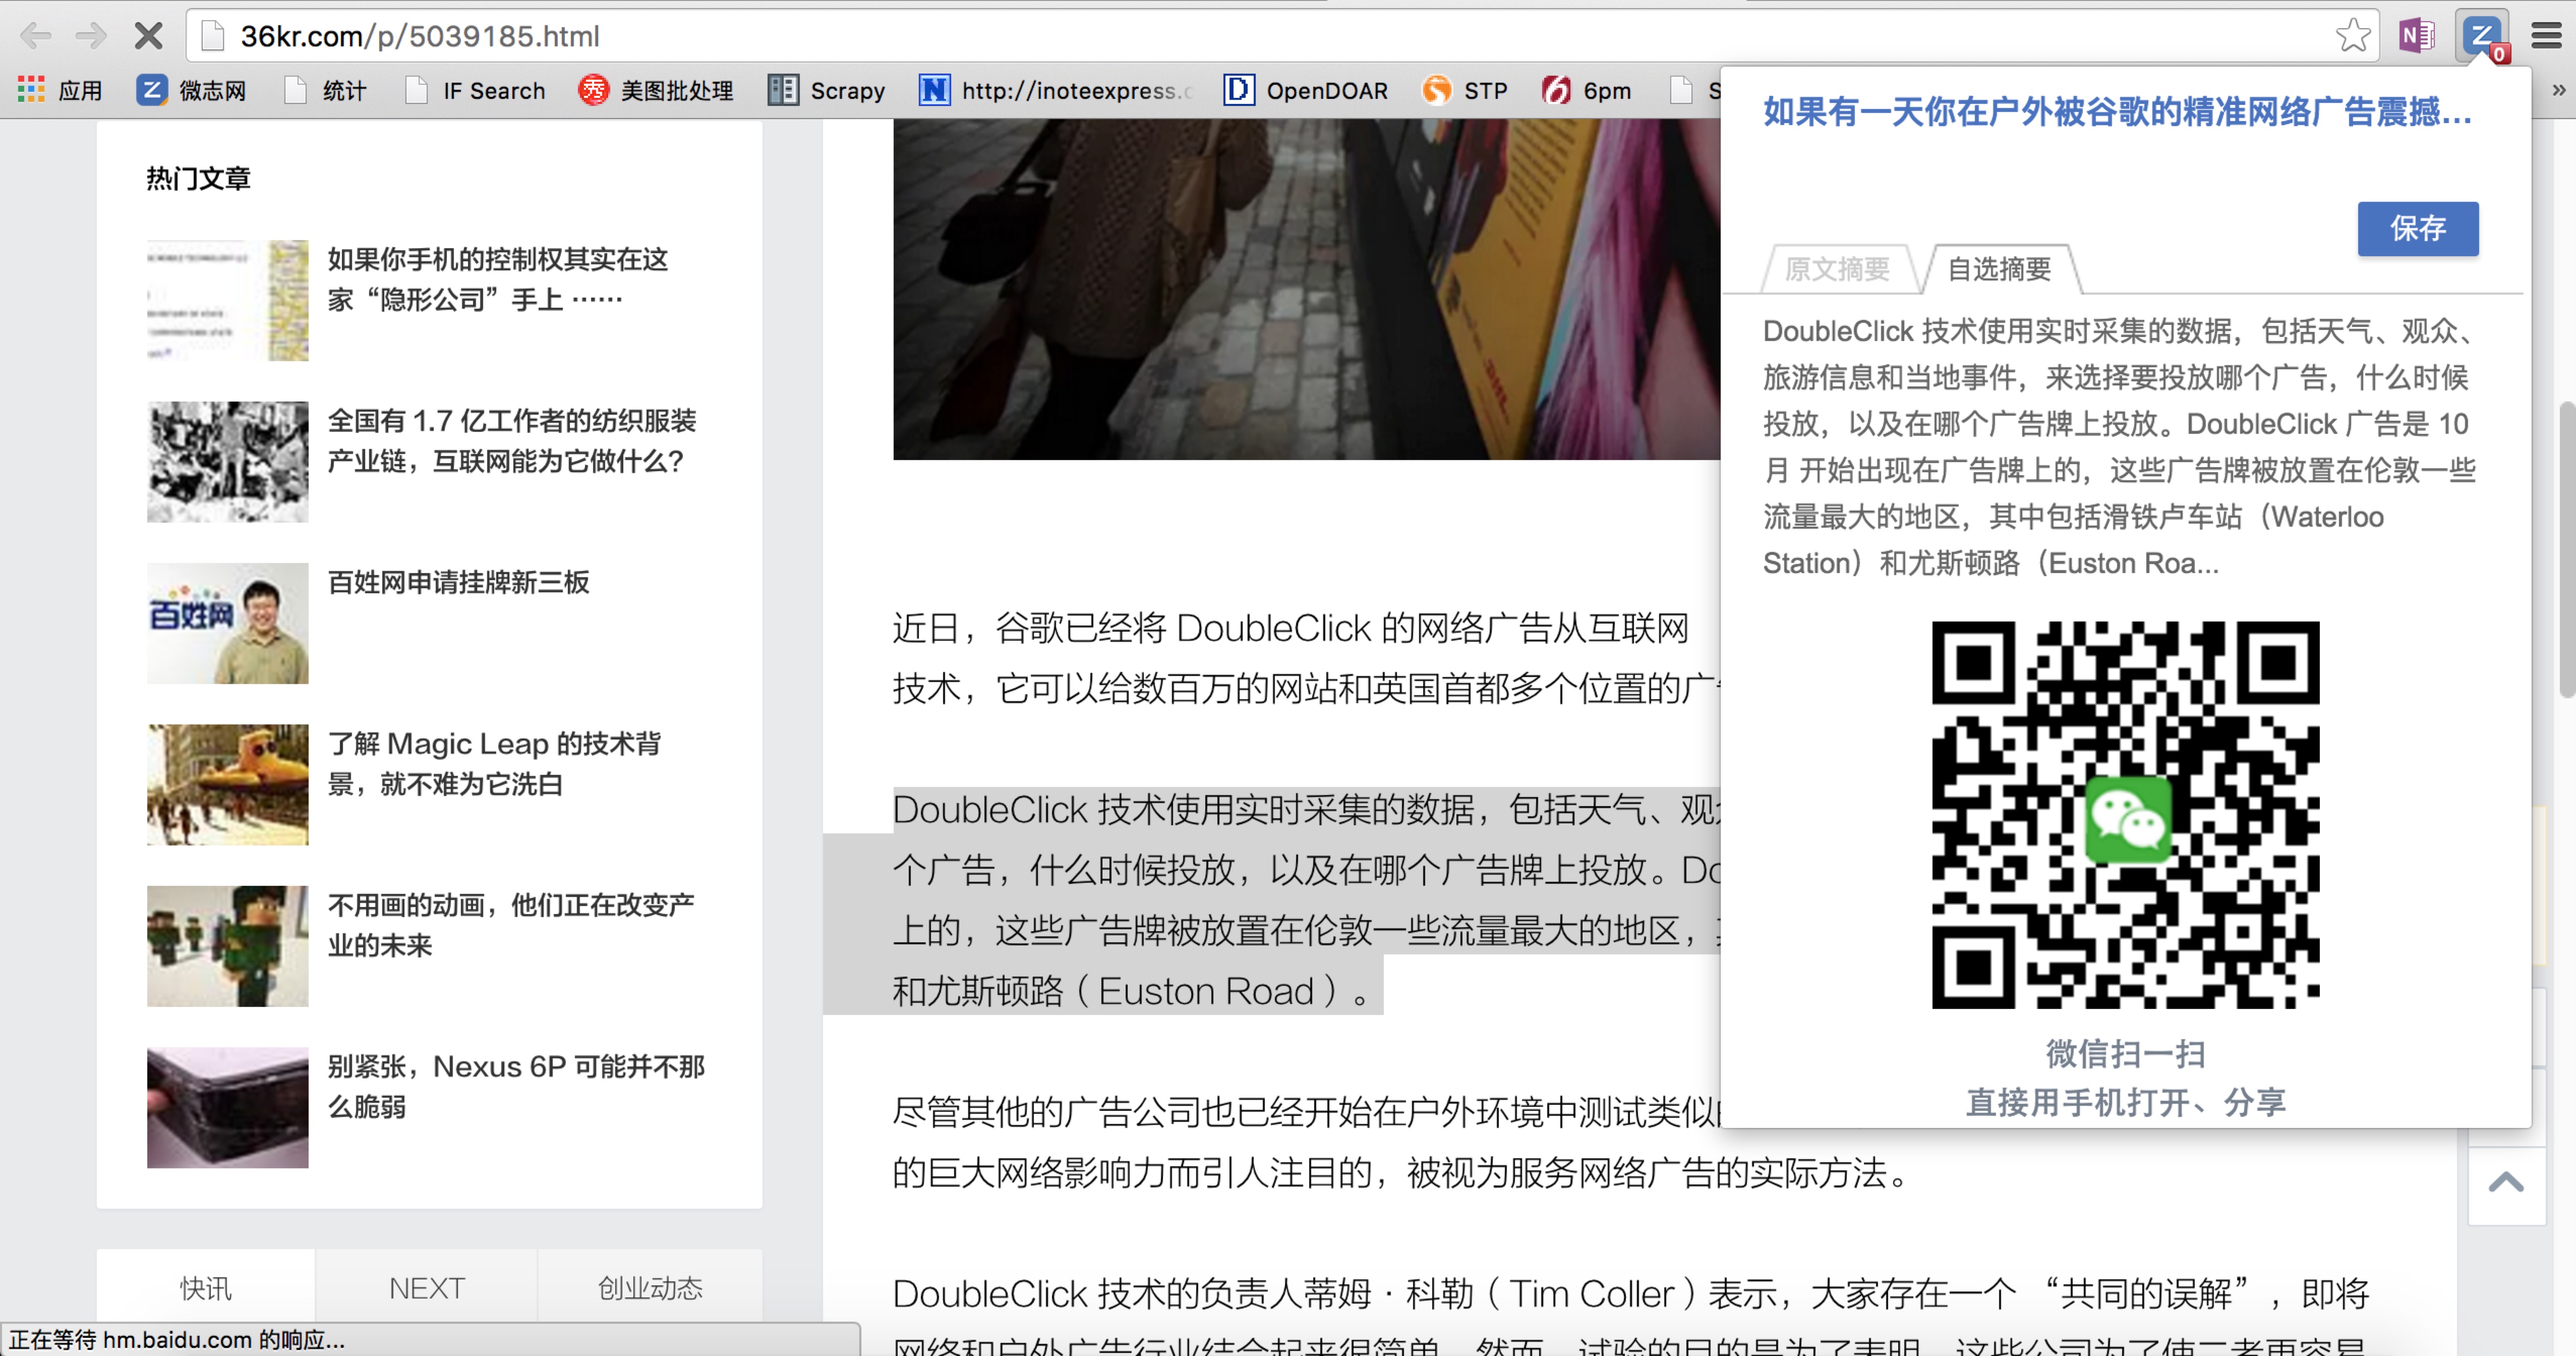Click paragraph starting 近日，谷歌已经将
Screen dimensions: 2576x1356
click(1306, 658)
